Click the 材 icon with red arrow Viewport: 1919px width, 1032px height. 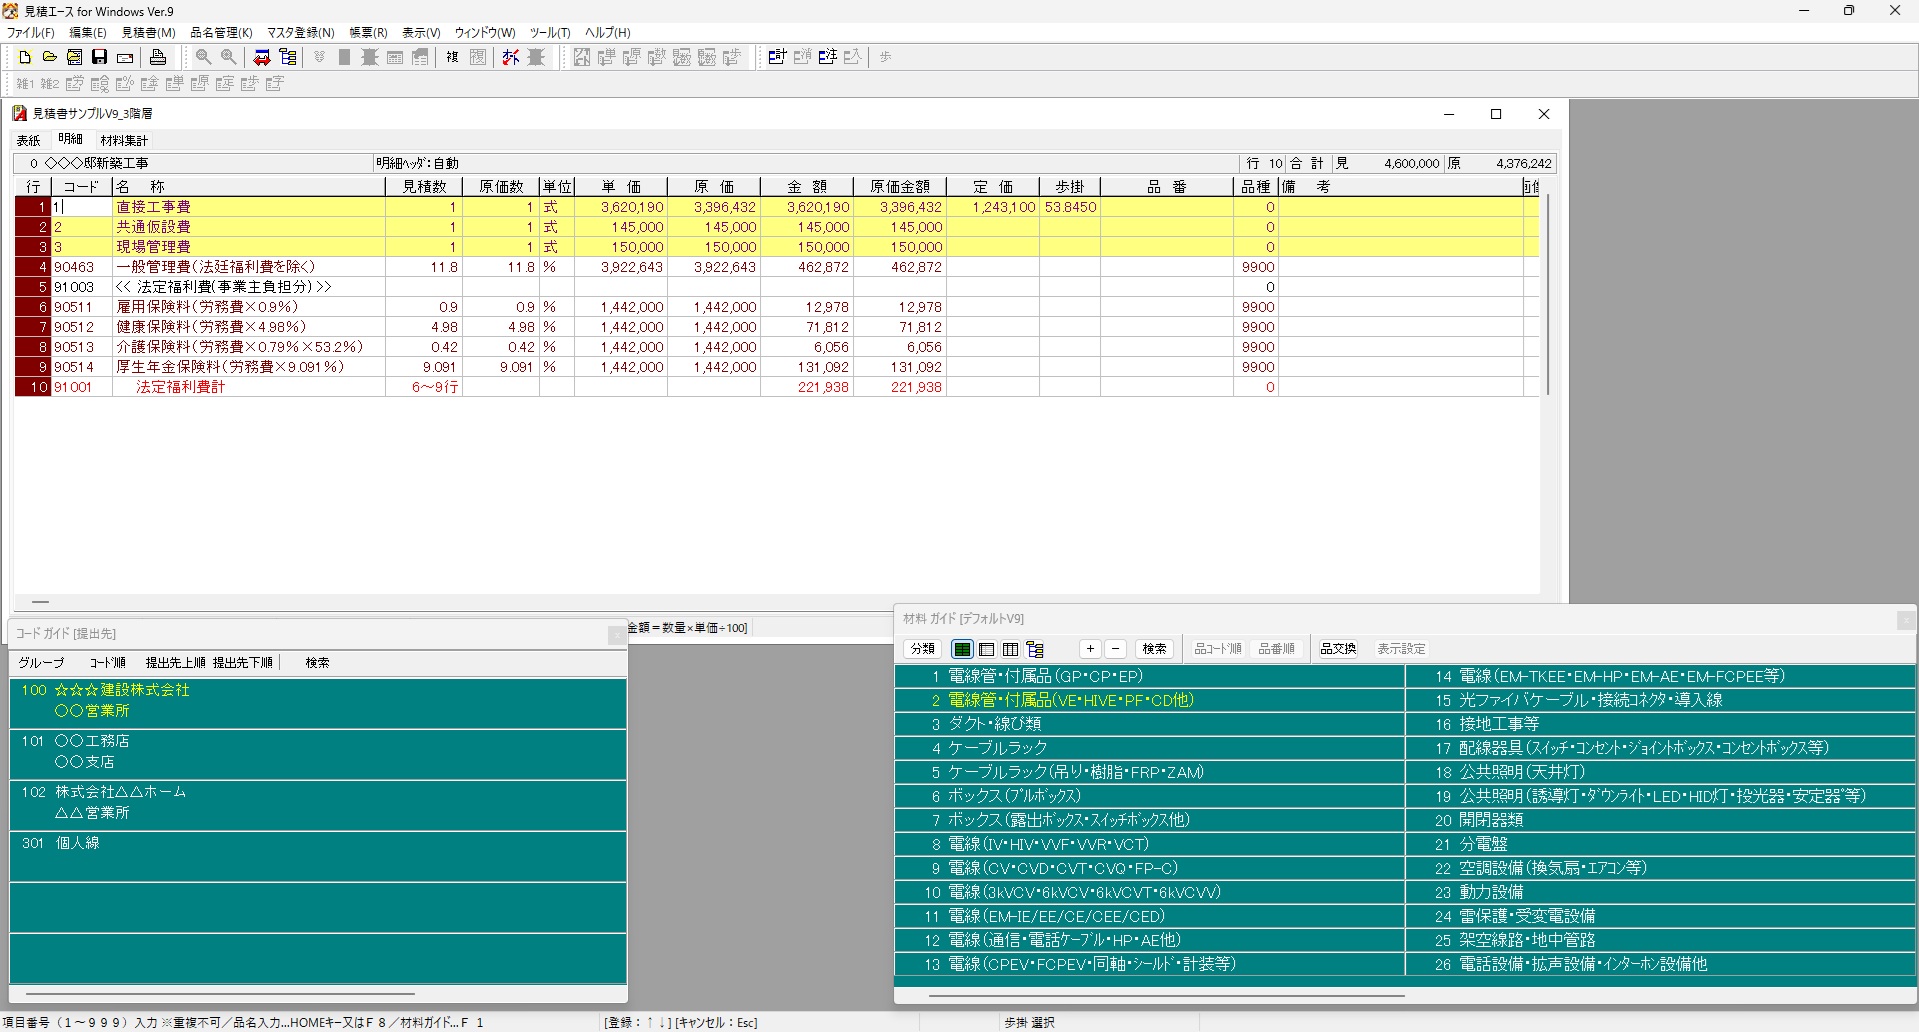click(511, 57)
